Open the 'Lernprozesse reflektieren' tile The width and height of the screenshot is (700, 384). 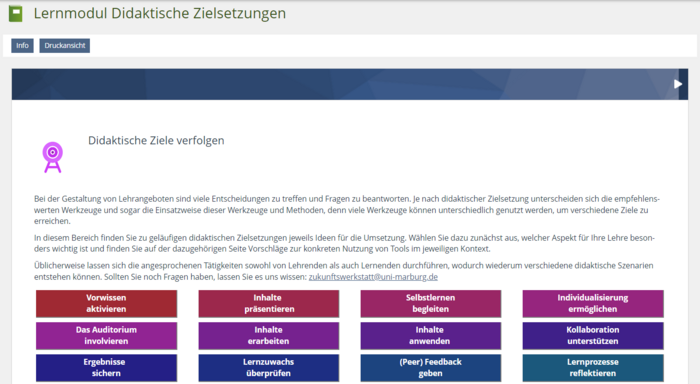(x=593, y=368)
